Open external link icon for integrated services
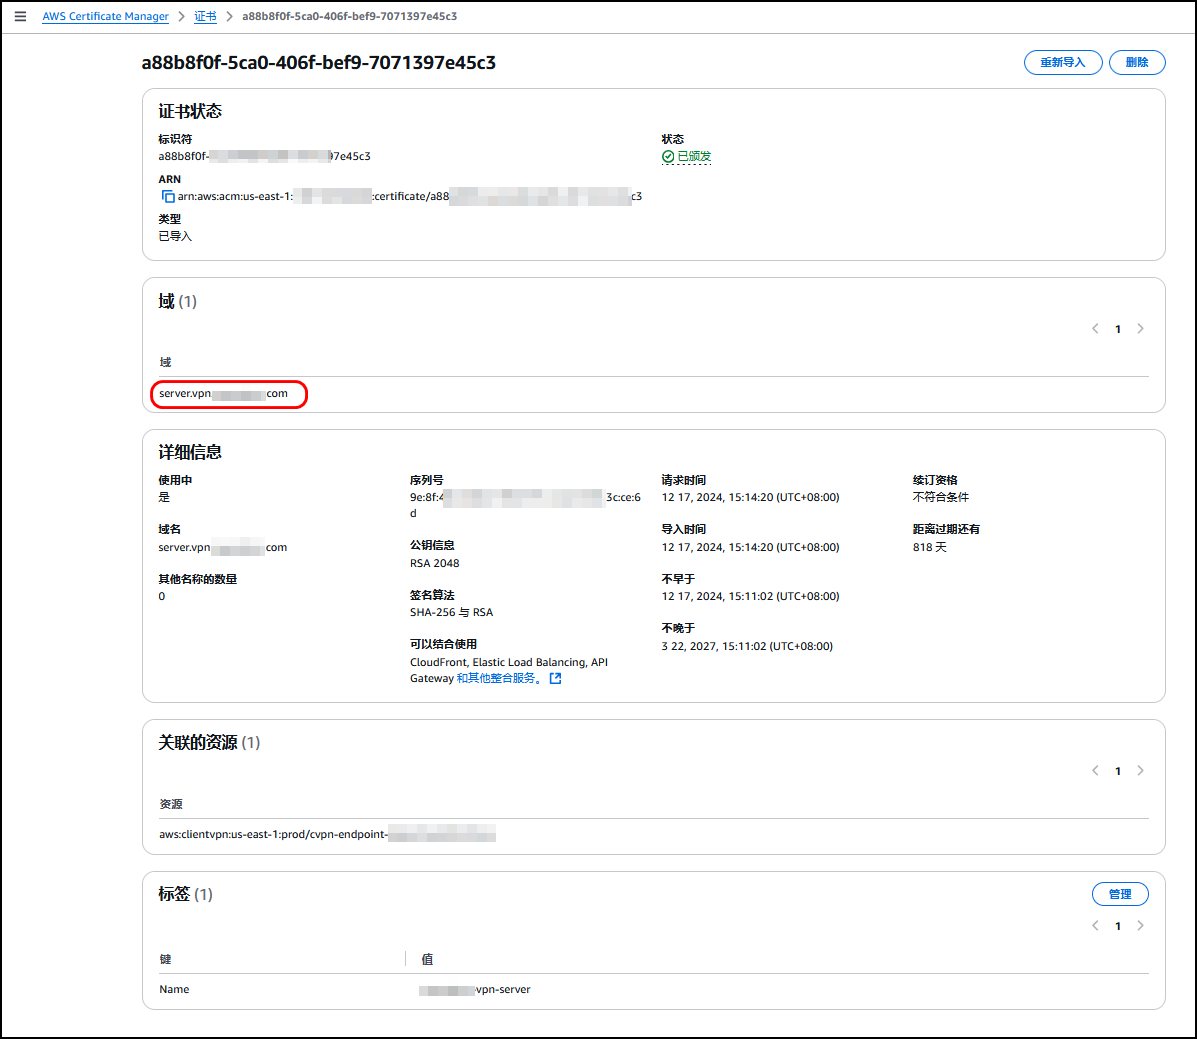This screenshot has height=1039, width=1197. tap(556, 678)
